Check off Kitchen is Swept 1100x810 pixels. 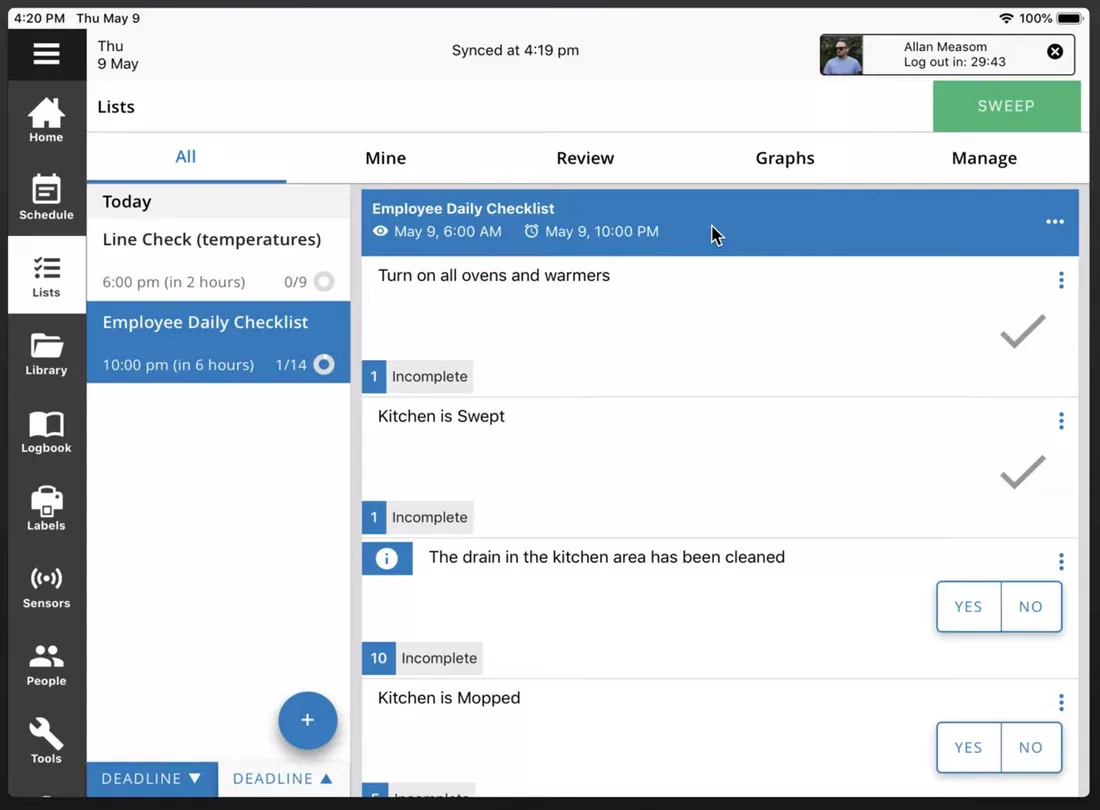(x=1023, y=472)
